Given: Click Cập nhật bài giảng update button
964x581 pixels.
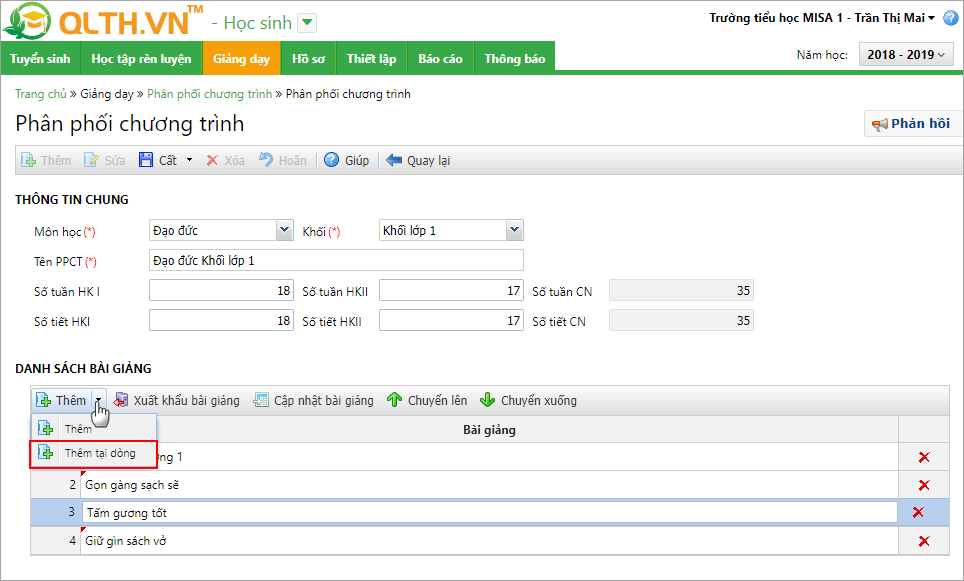Looking at the screenshot, I should click(x=314, y=400).
